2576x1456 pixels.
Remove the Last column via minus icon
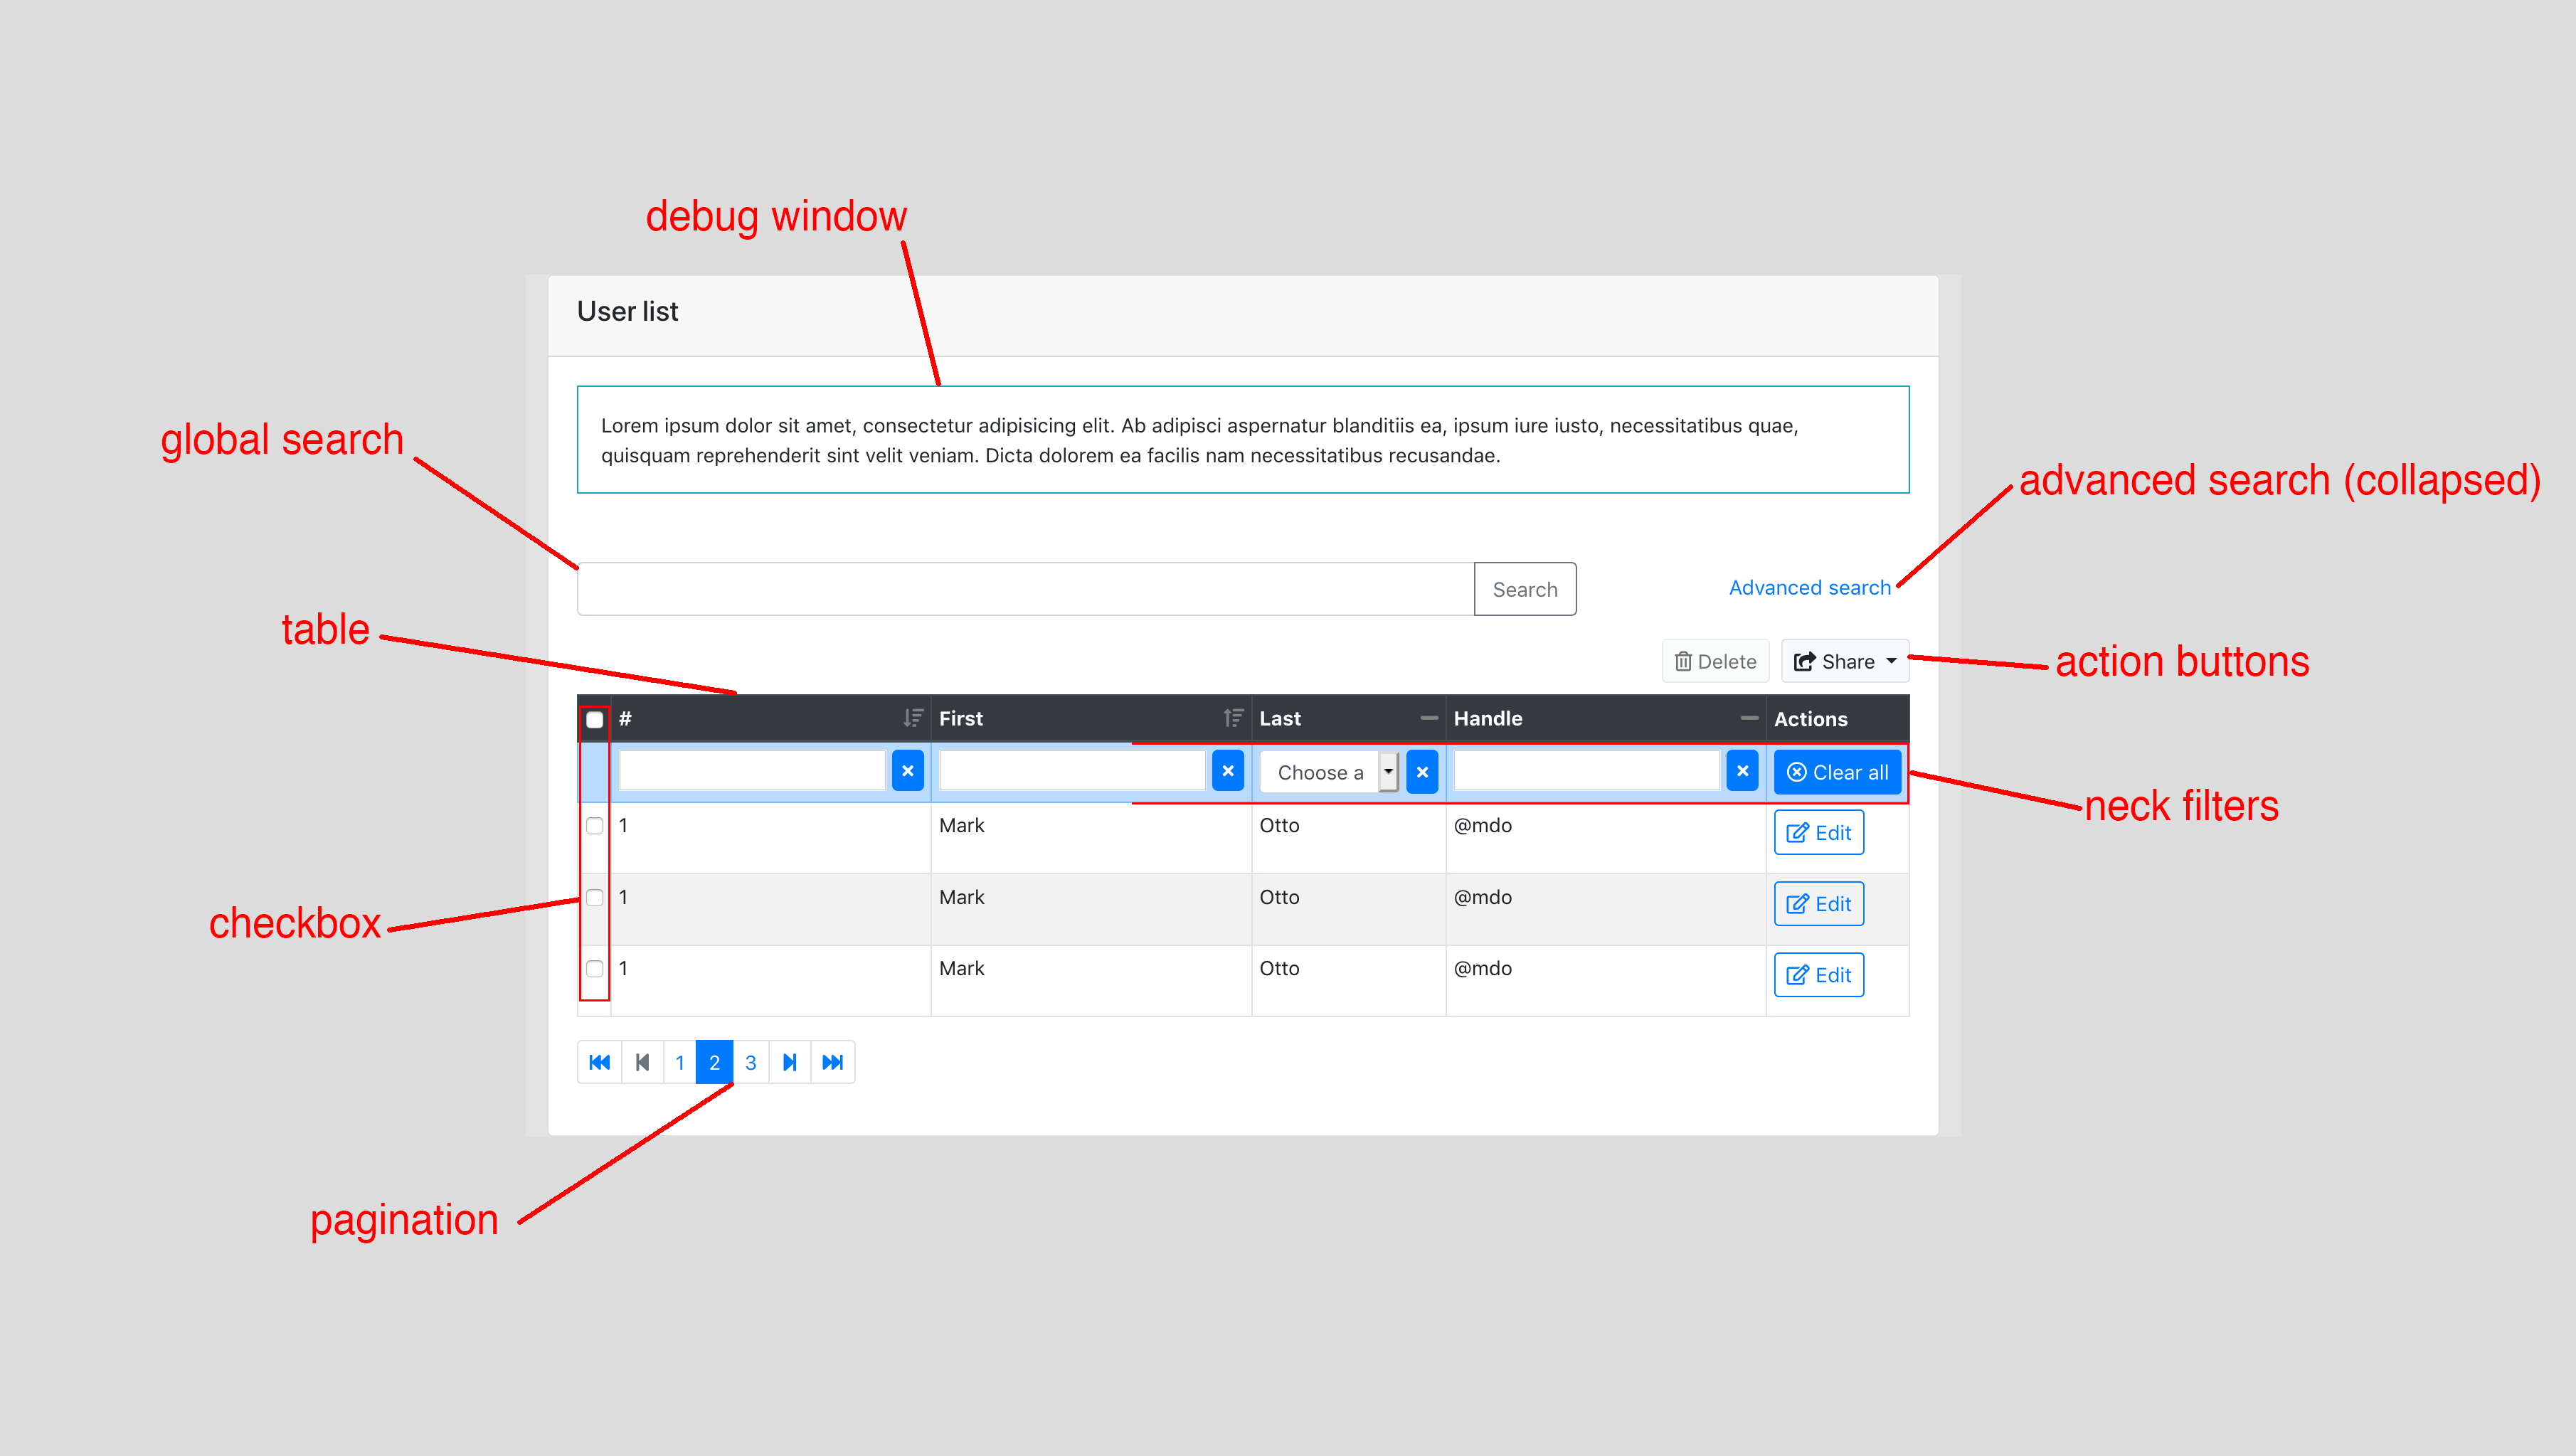[1430, 717]
